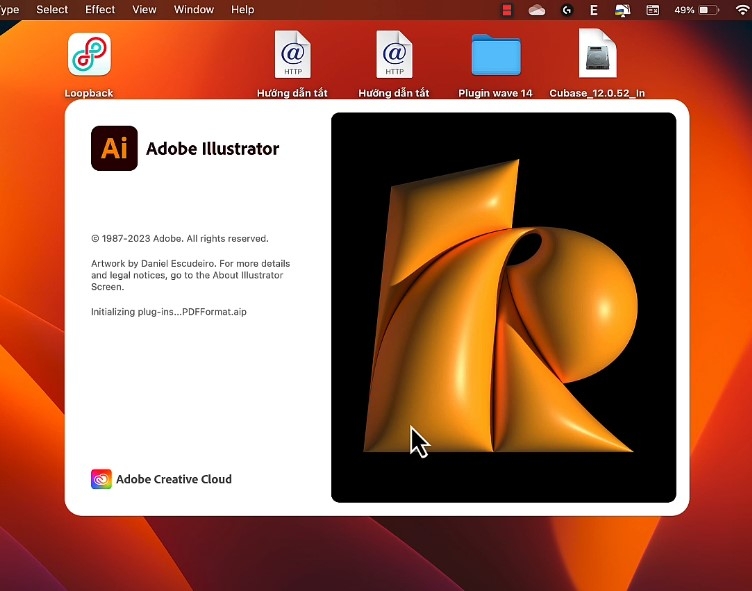Click the keyboard viewer menu bar icon
Screen dimensions: 752x591
[653, 10]
